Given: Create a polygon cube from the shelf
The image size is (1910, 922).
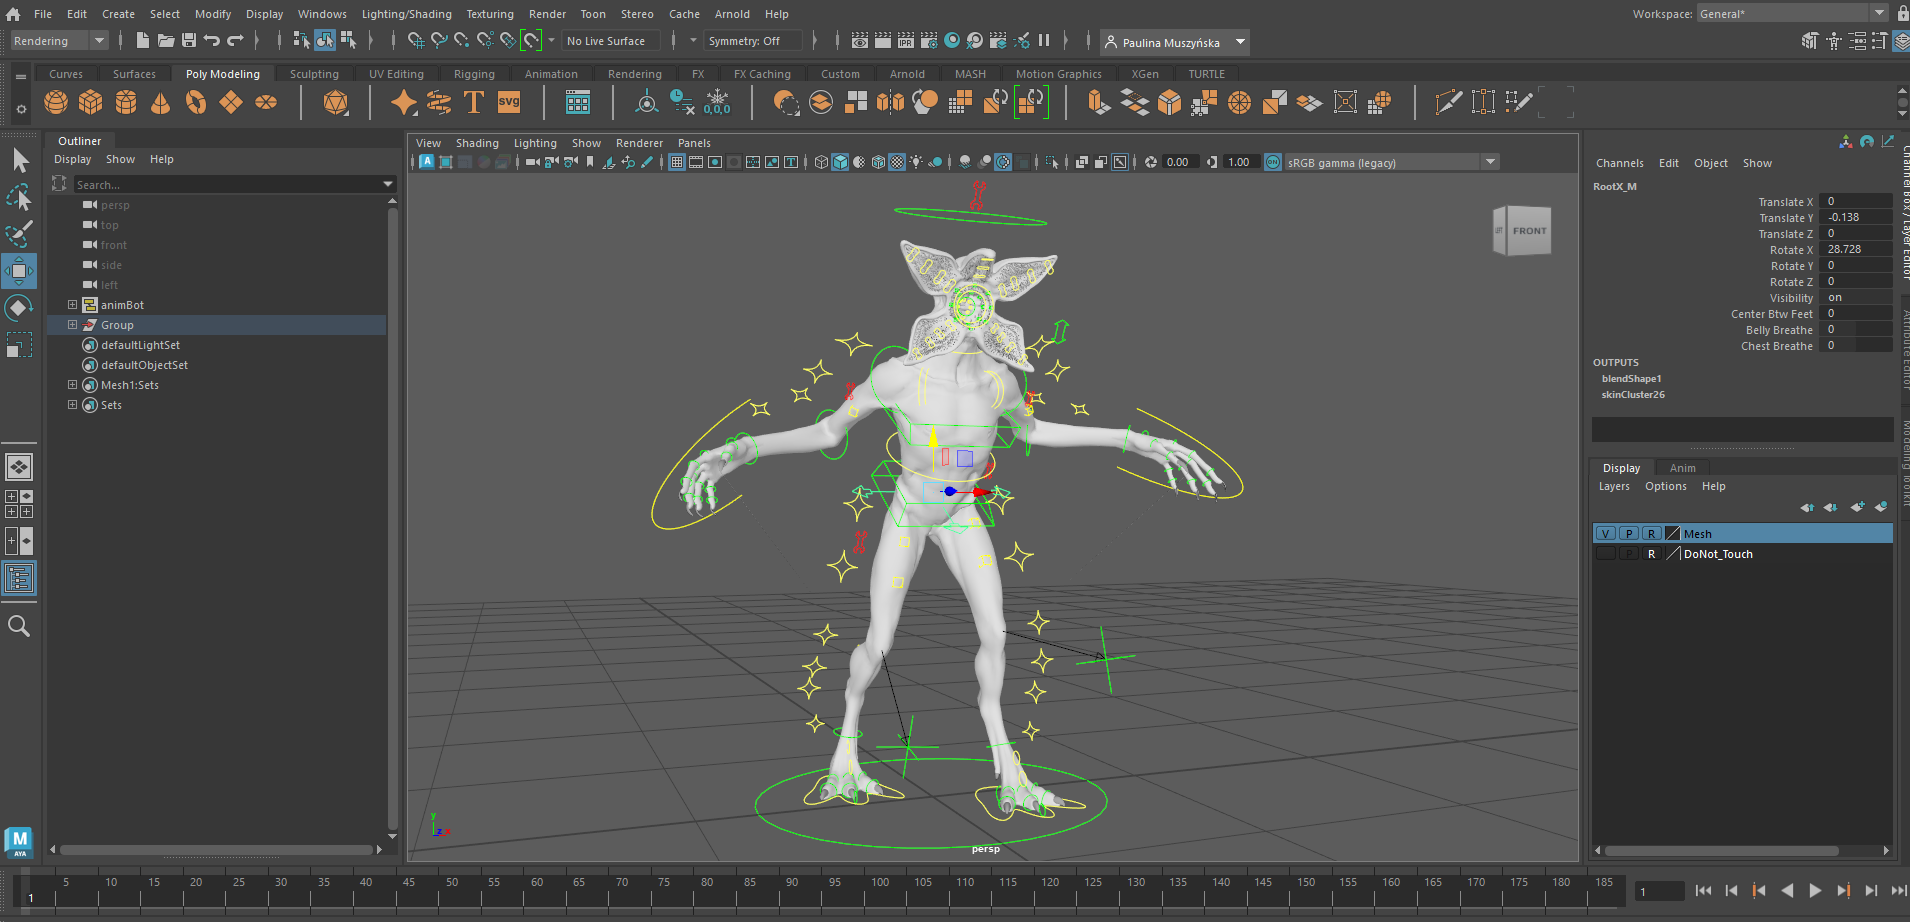Looking at the screenshot, I should point(91,102).
